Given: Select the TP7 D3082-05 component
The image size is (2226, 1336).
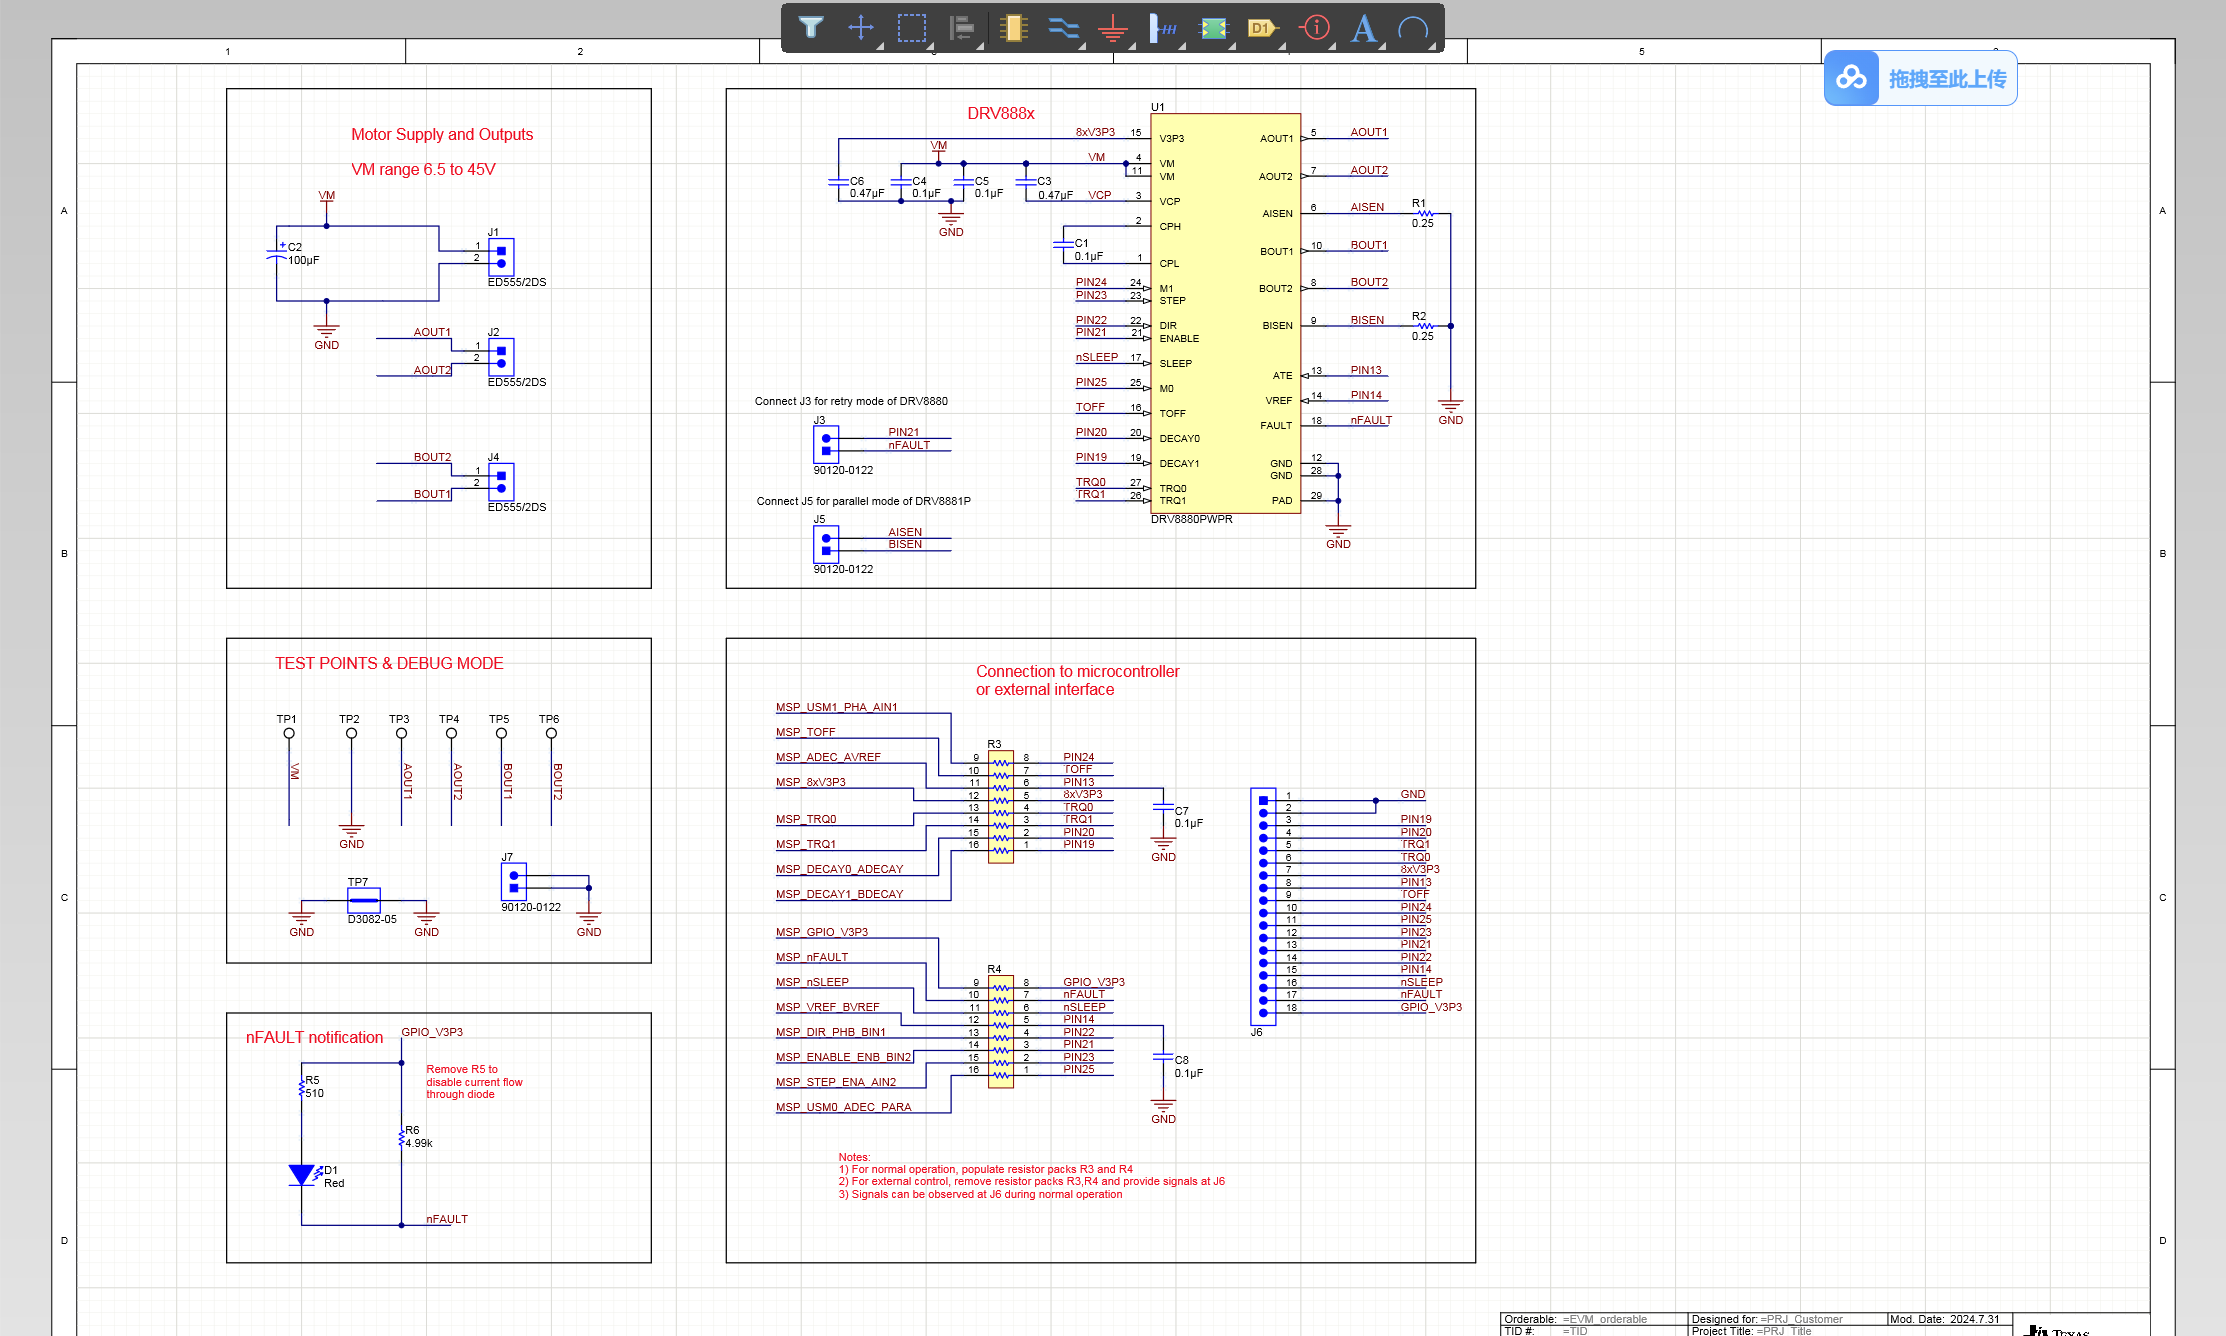Looking at the screenshot, I should click(363, 900).
